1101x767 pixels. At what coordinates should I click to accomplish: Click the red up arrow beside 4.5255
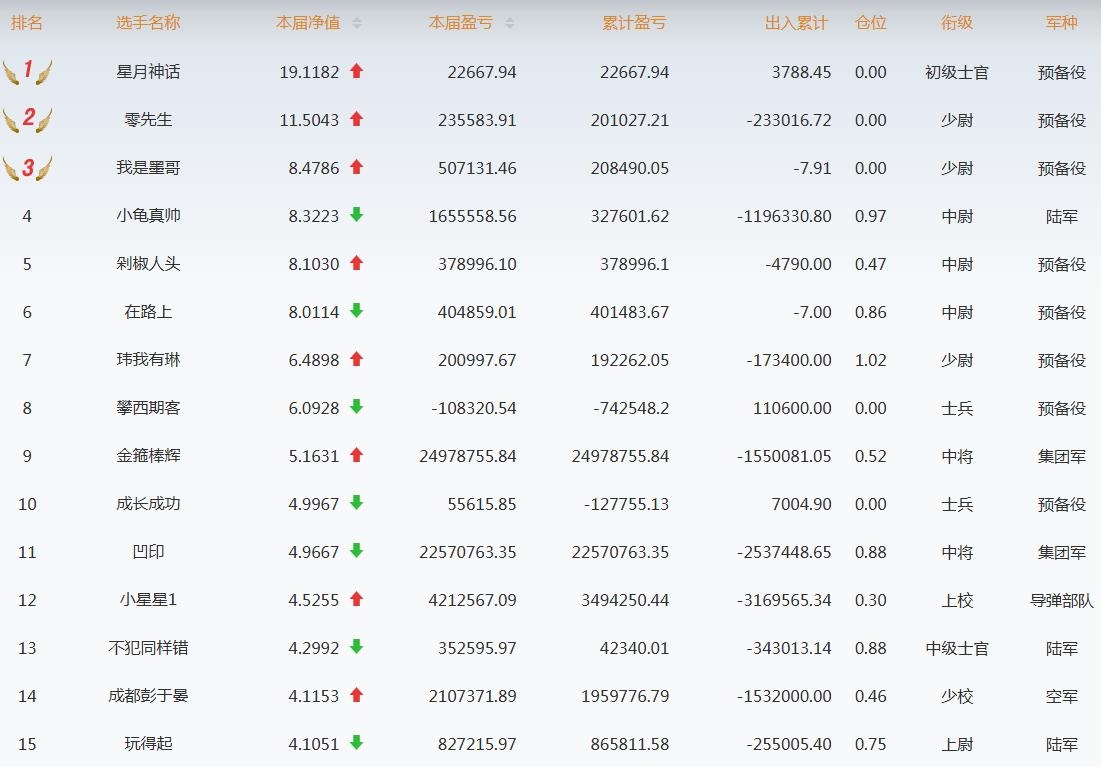pos(357,599)
